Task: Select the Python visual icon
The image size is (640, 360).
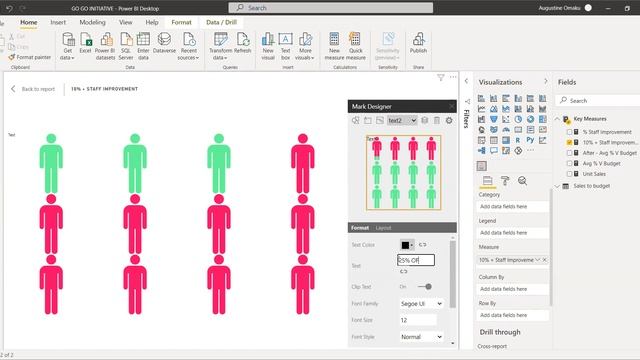Action: click(x=530, y=140)
